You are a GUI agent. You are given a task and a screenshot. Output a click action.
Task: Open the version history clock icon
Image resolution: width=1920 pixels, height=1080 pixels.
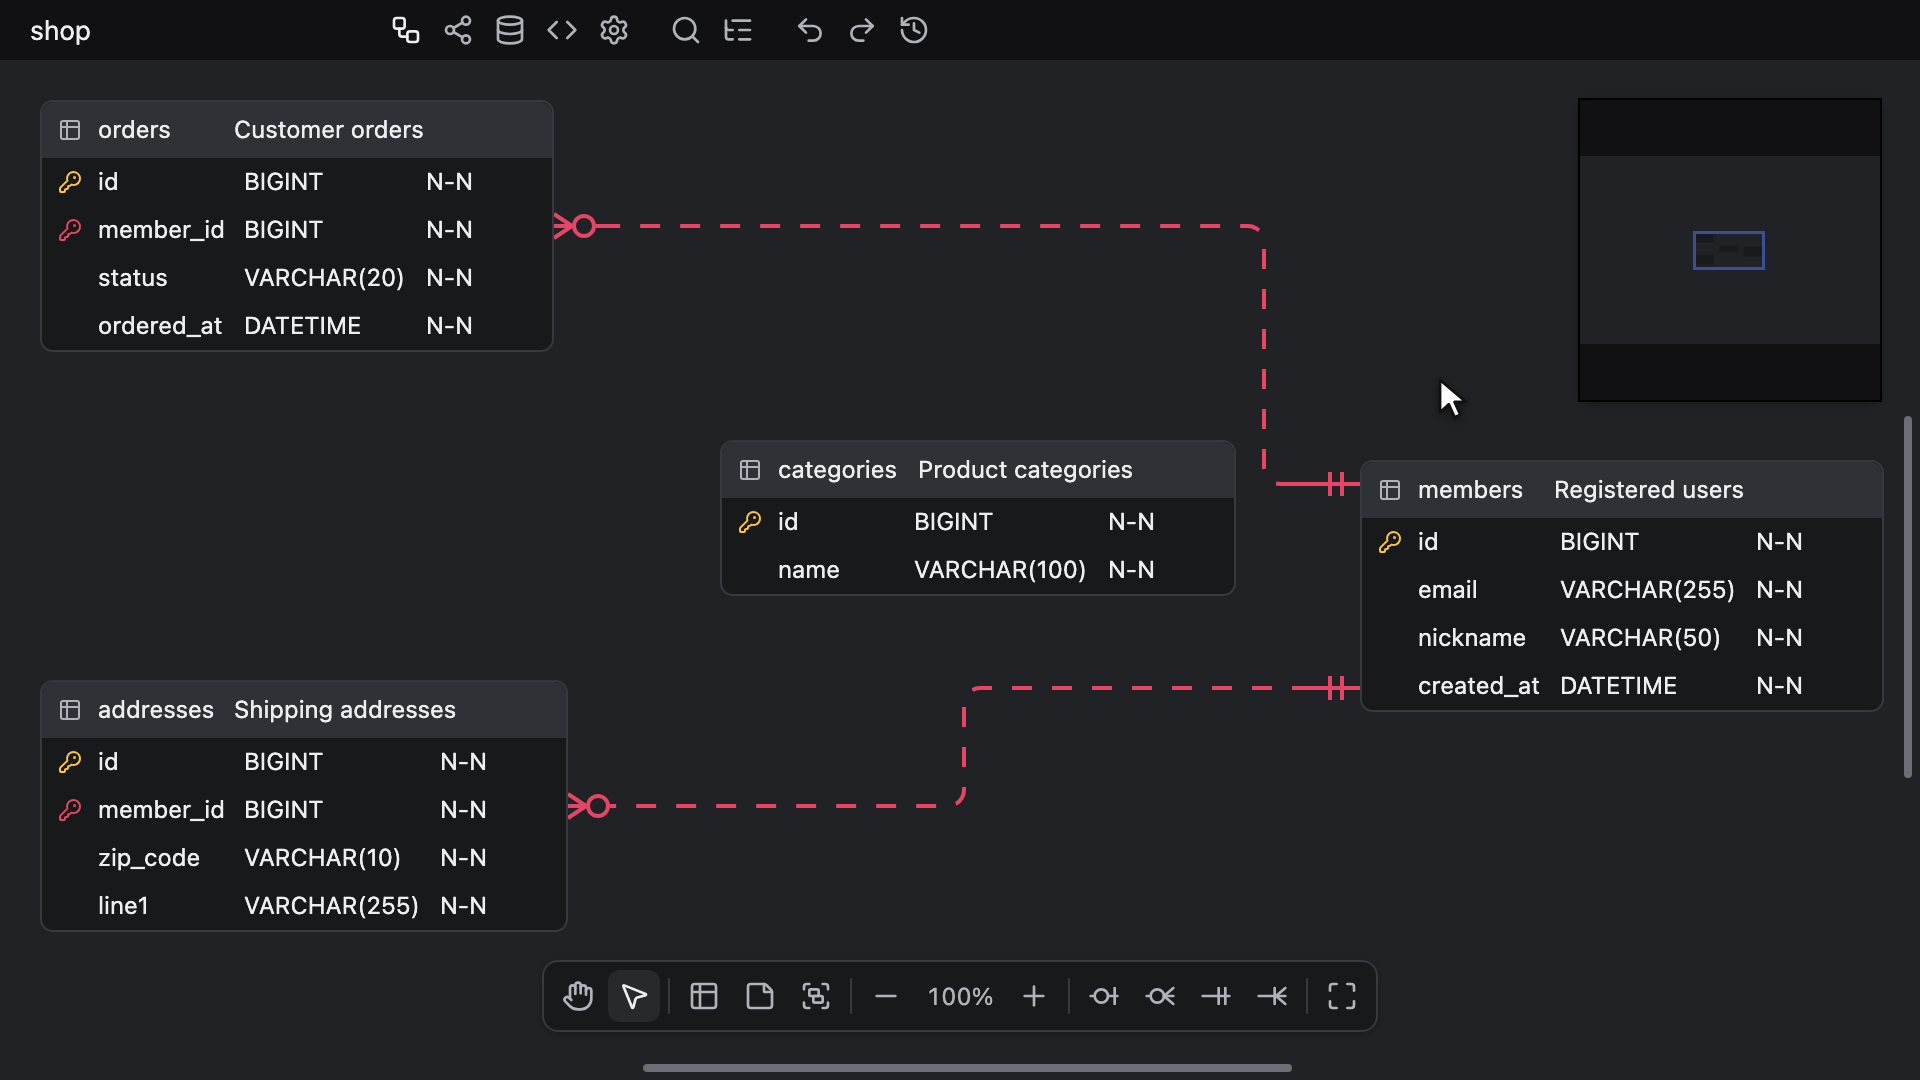tap(914, 30)
